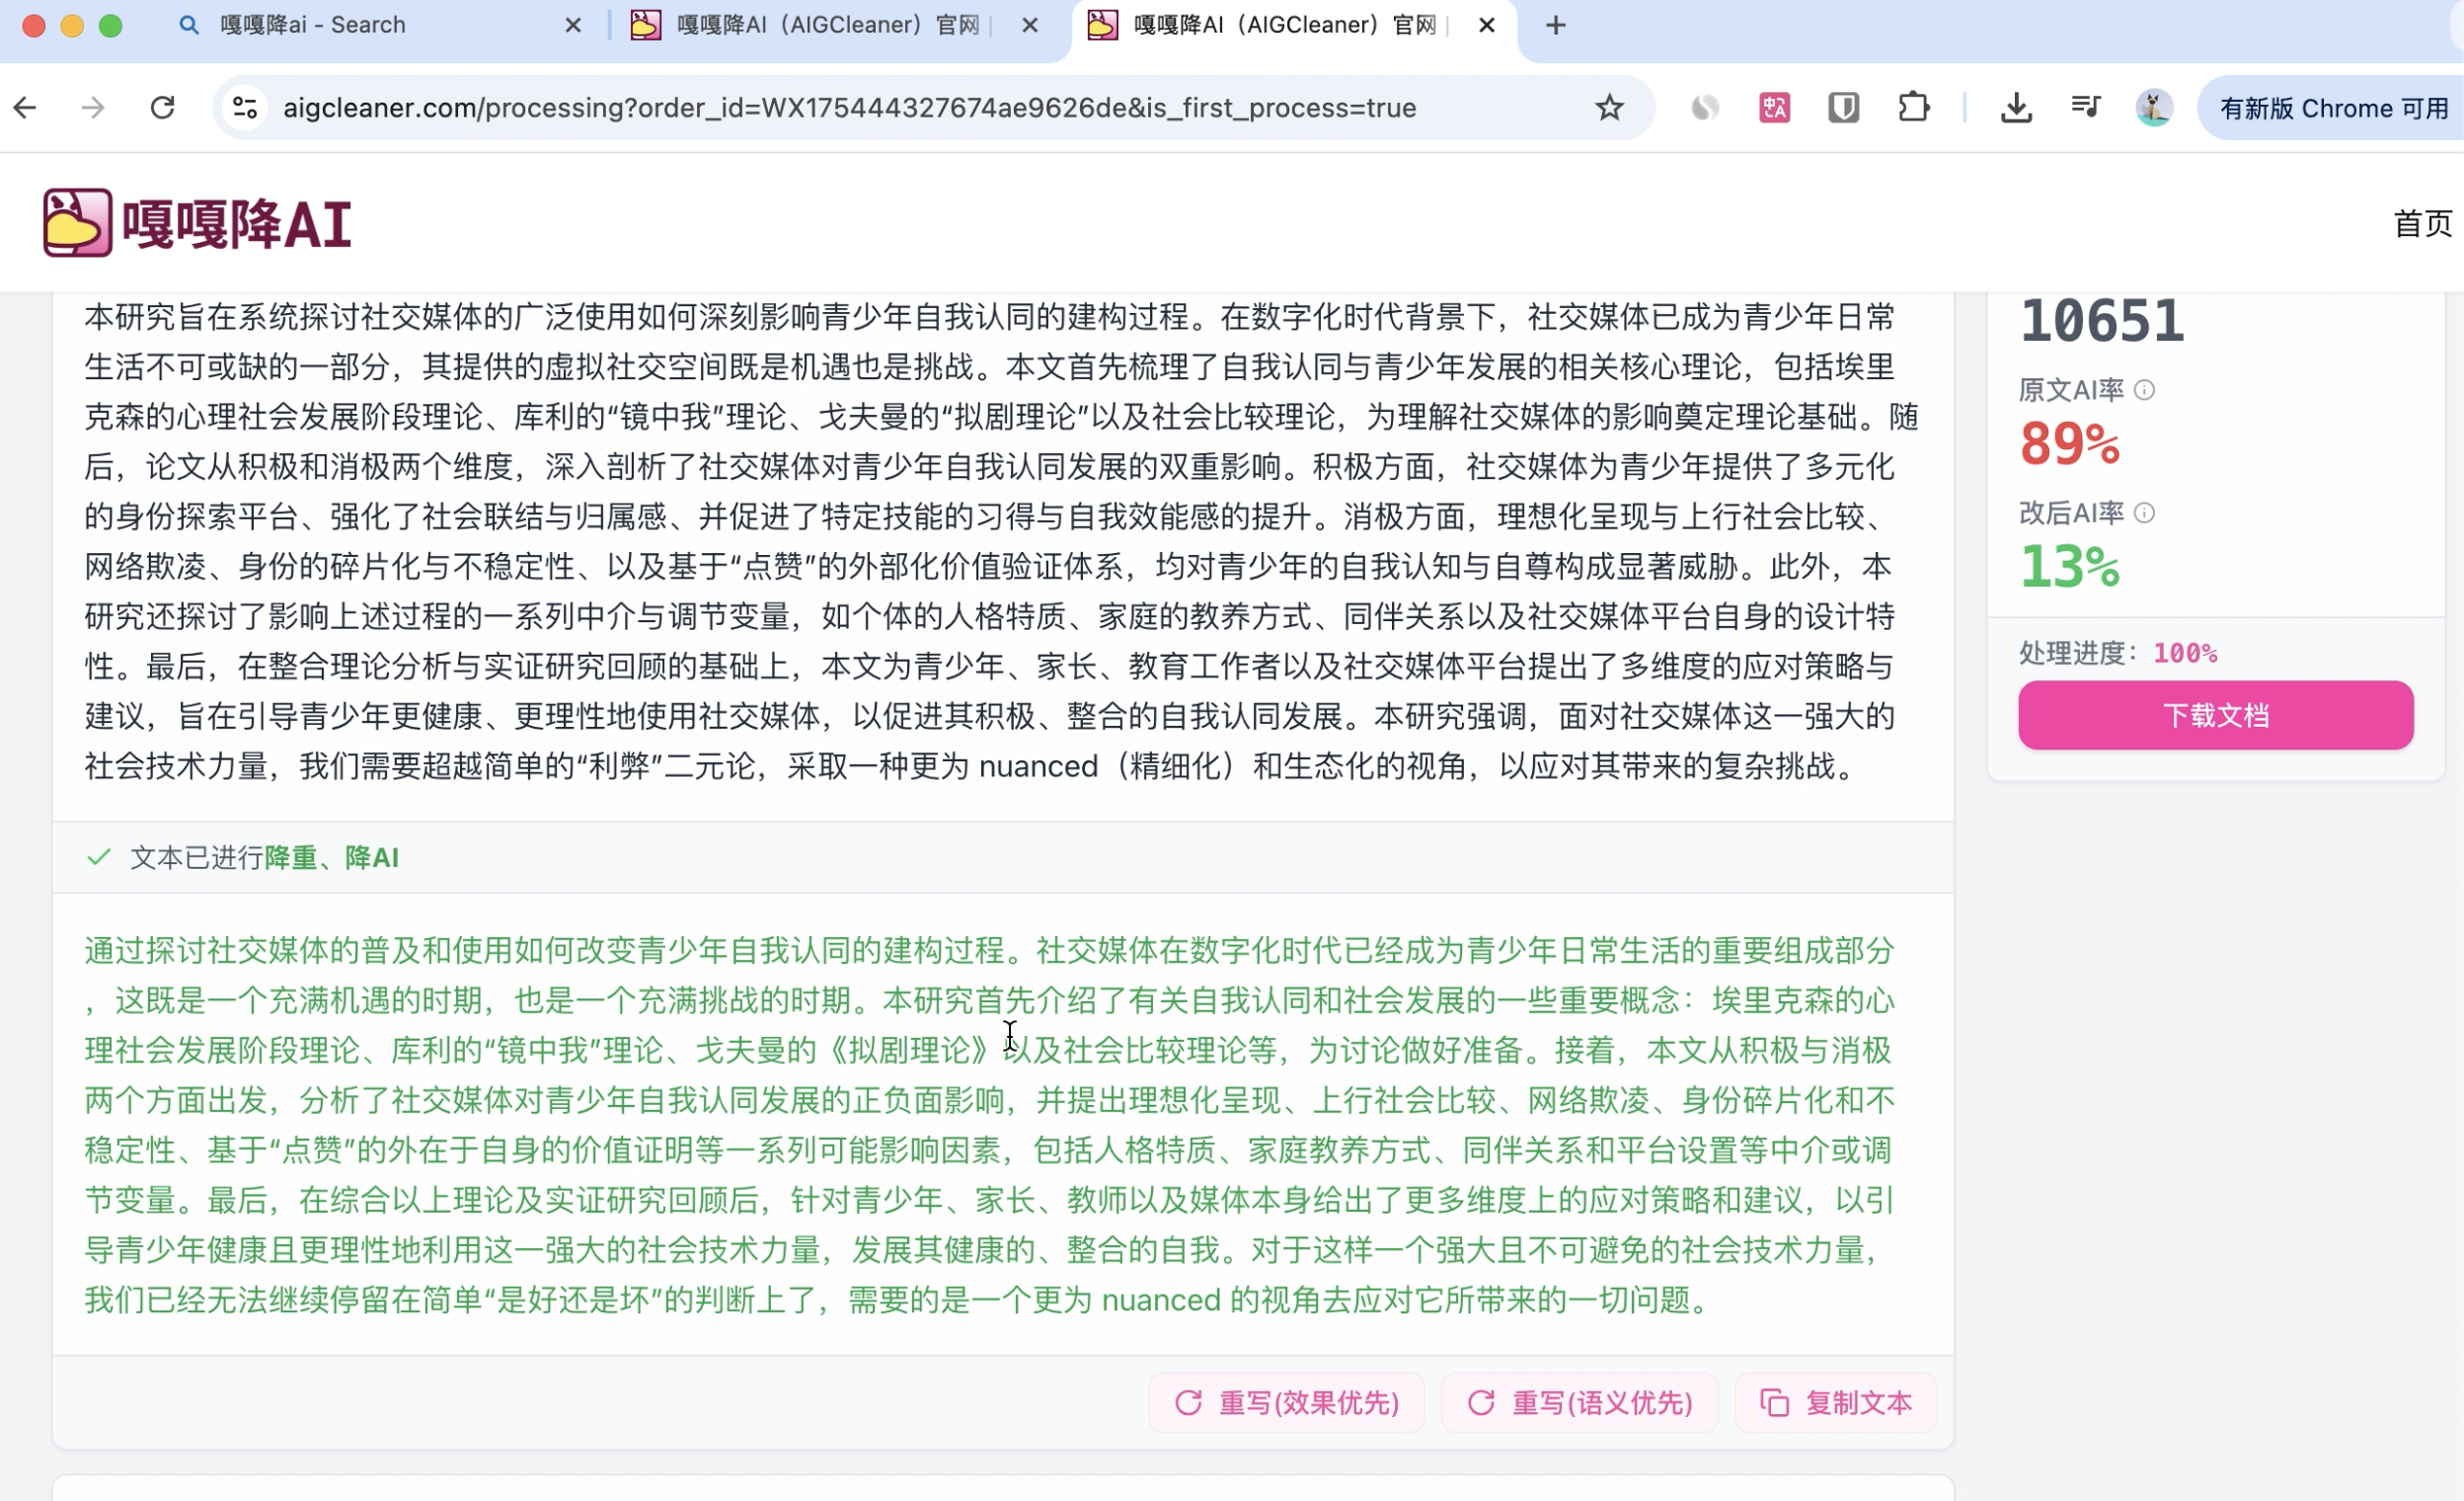Click the 13% revised AI rate value
Image resolution: width=2464 pixels, height=1501 pixels.
(x=2069, y=567)
